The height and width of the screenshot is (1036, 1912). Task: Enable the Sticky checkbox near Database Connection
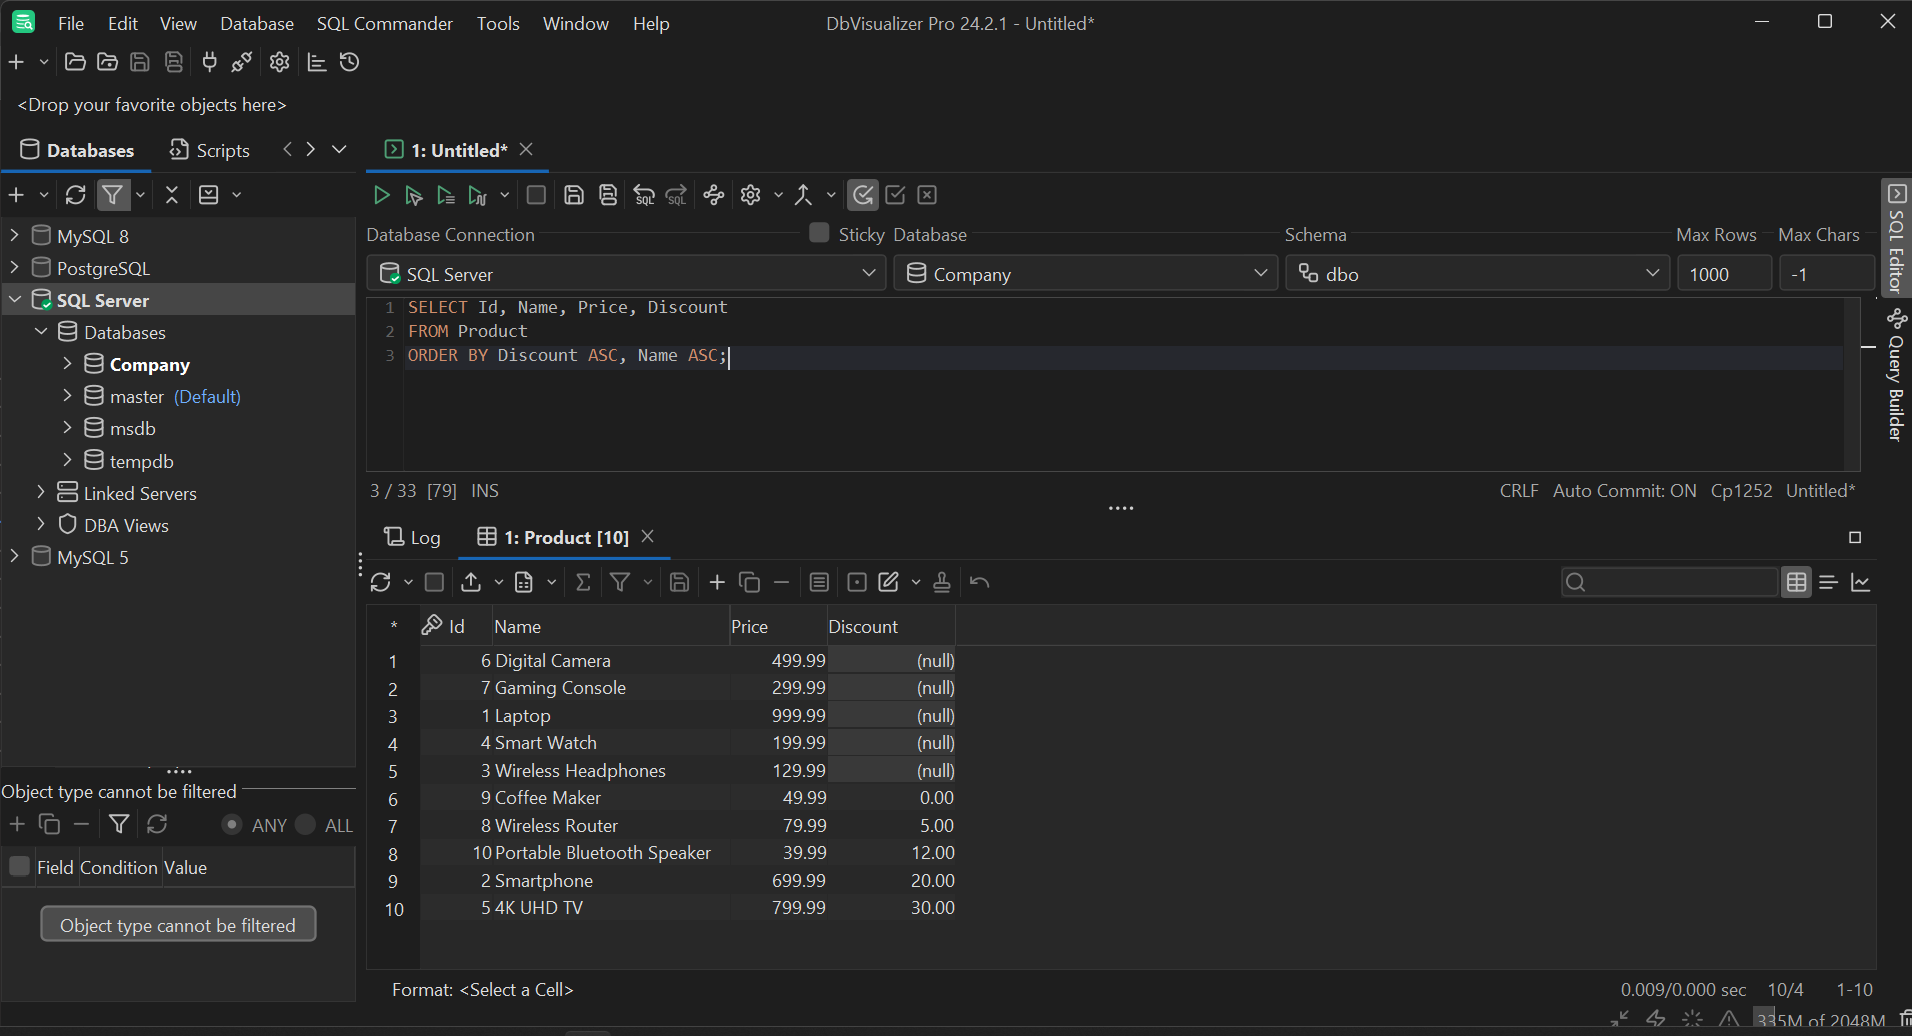pyautogui.click(x=818, y=232)
